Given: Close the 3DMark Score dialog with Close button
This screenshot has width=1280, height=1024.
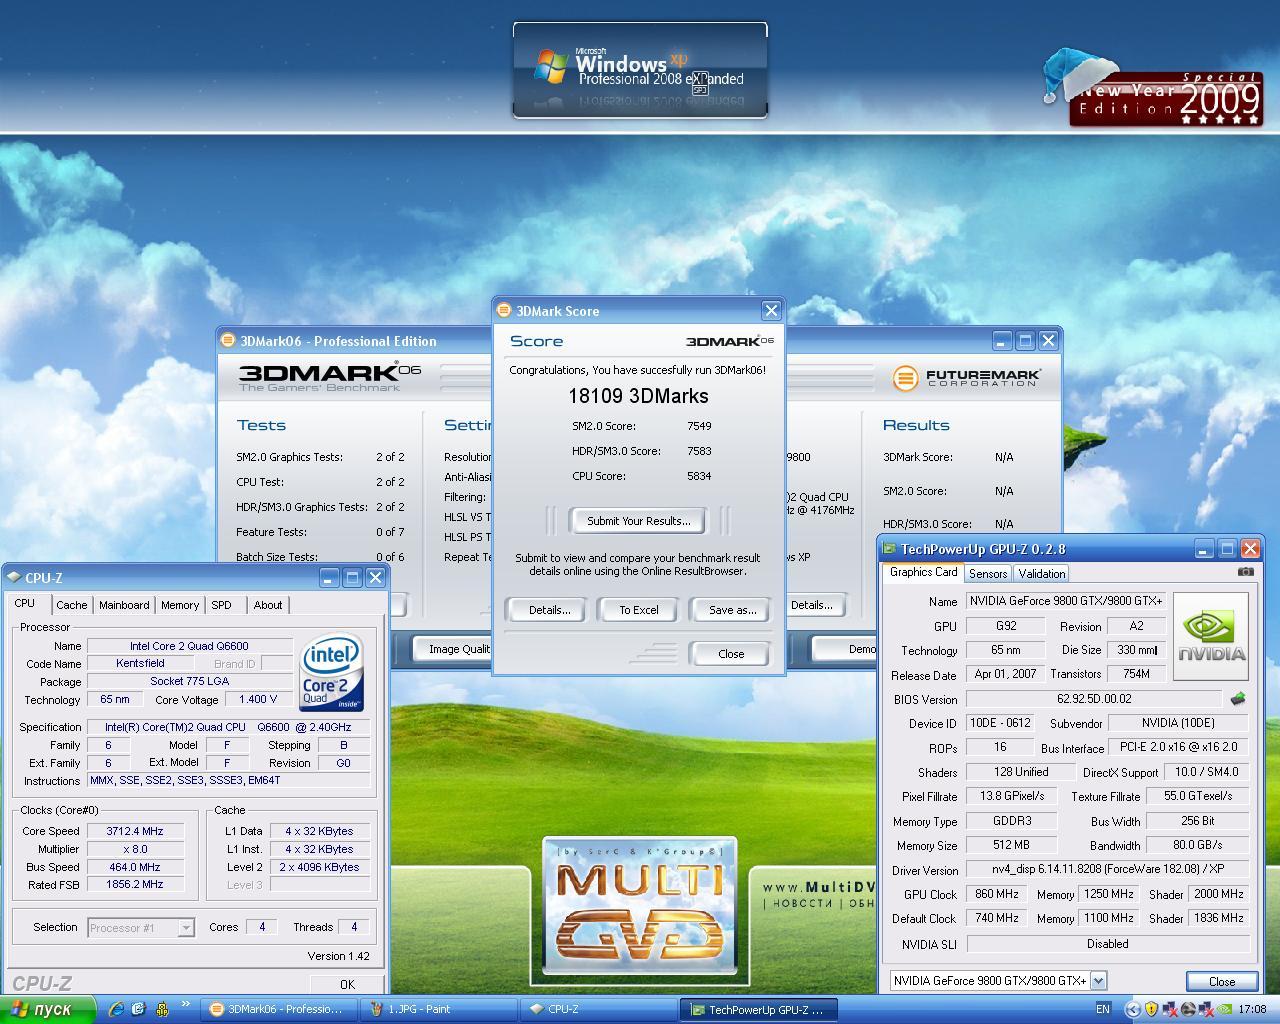Looking at the screenshot, I should 731,654.
